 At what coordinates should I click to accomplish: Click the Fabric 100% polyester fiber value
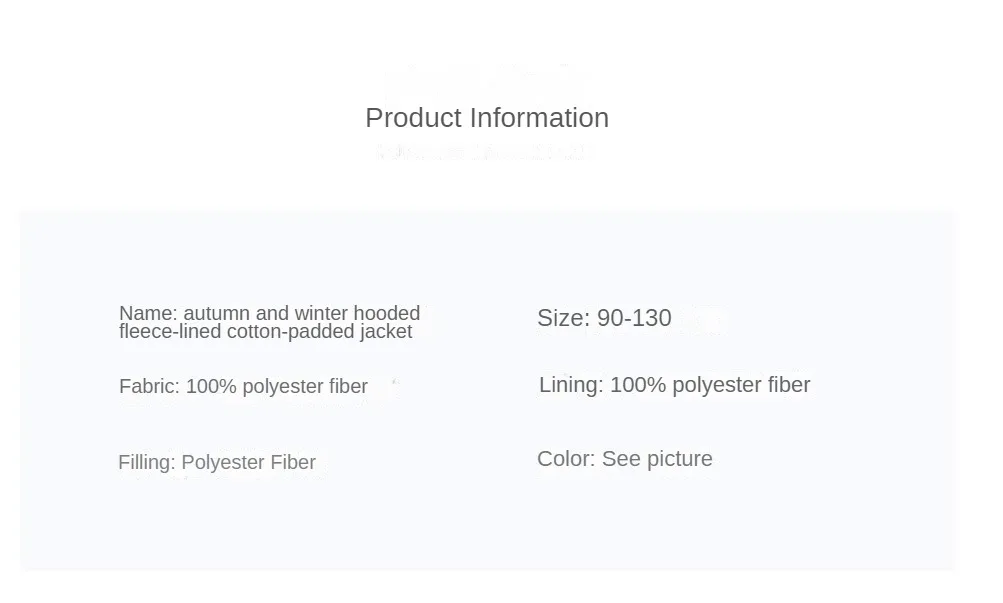(x=277, y=386)
